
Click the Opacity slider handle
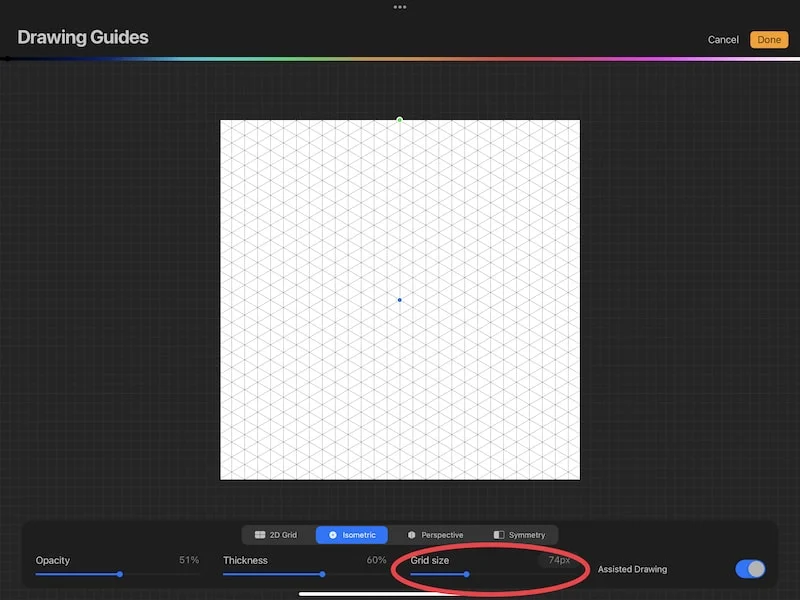[120, 574]
